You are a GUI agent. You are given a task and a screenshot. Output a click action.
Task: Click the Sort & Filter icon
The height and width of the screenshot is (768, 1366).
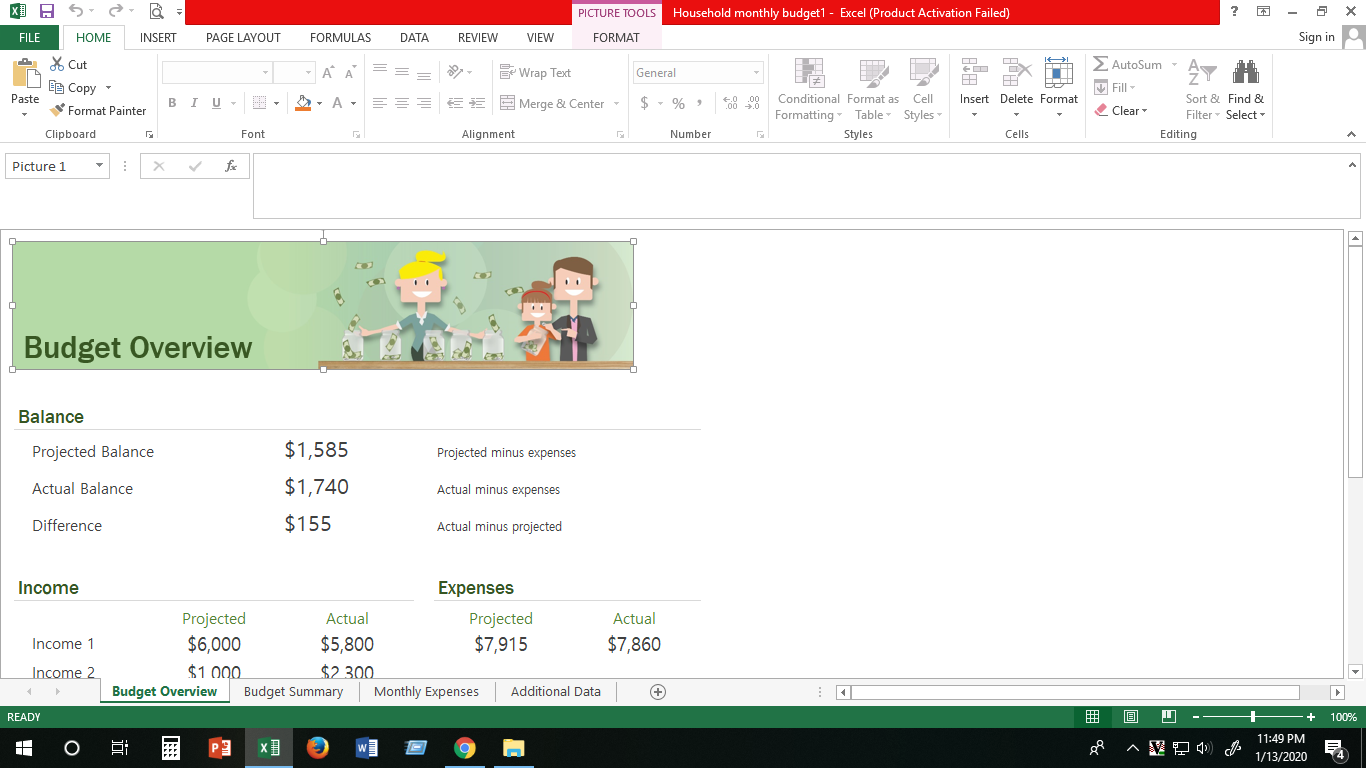click(1201, 74)
